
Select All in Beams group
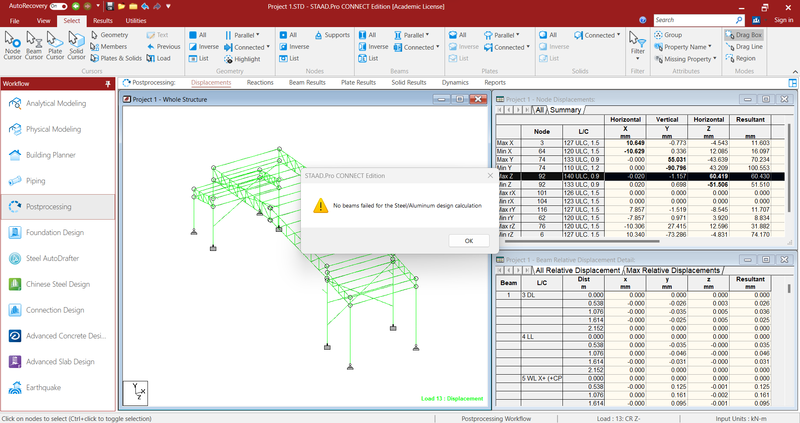(367, 35)
